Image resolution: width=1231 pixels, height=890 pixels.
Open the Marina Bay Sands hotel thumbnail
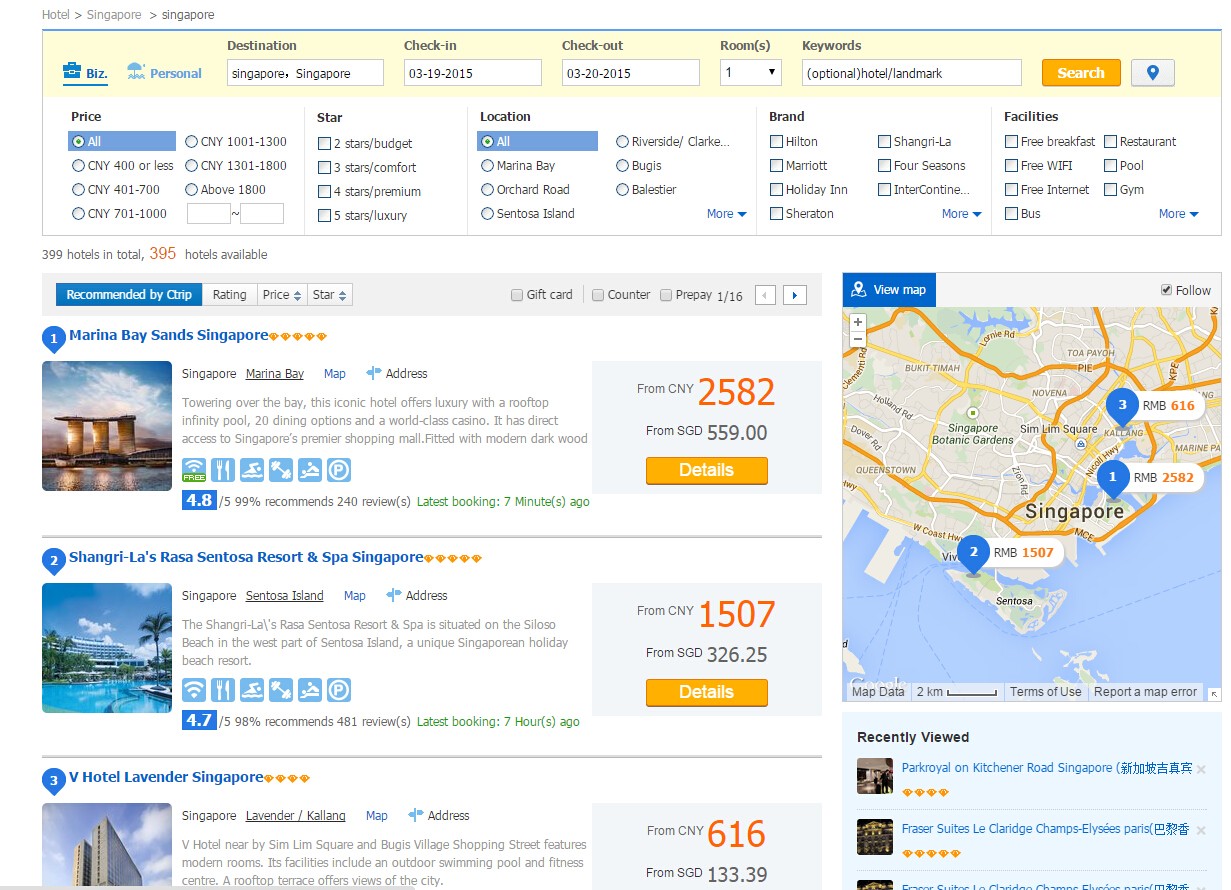click(x=107, y=426)
